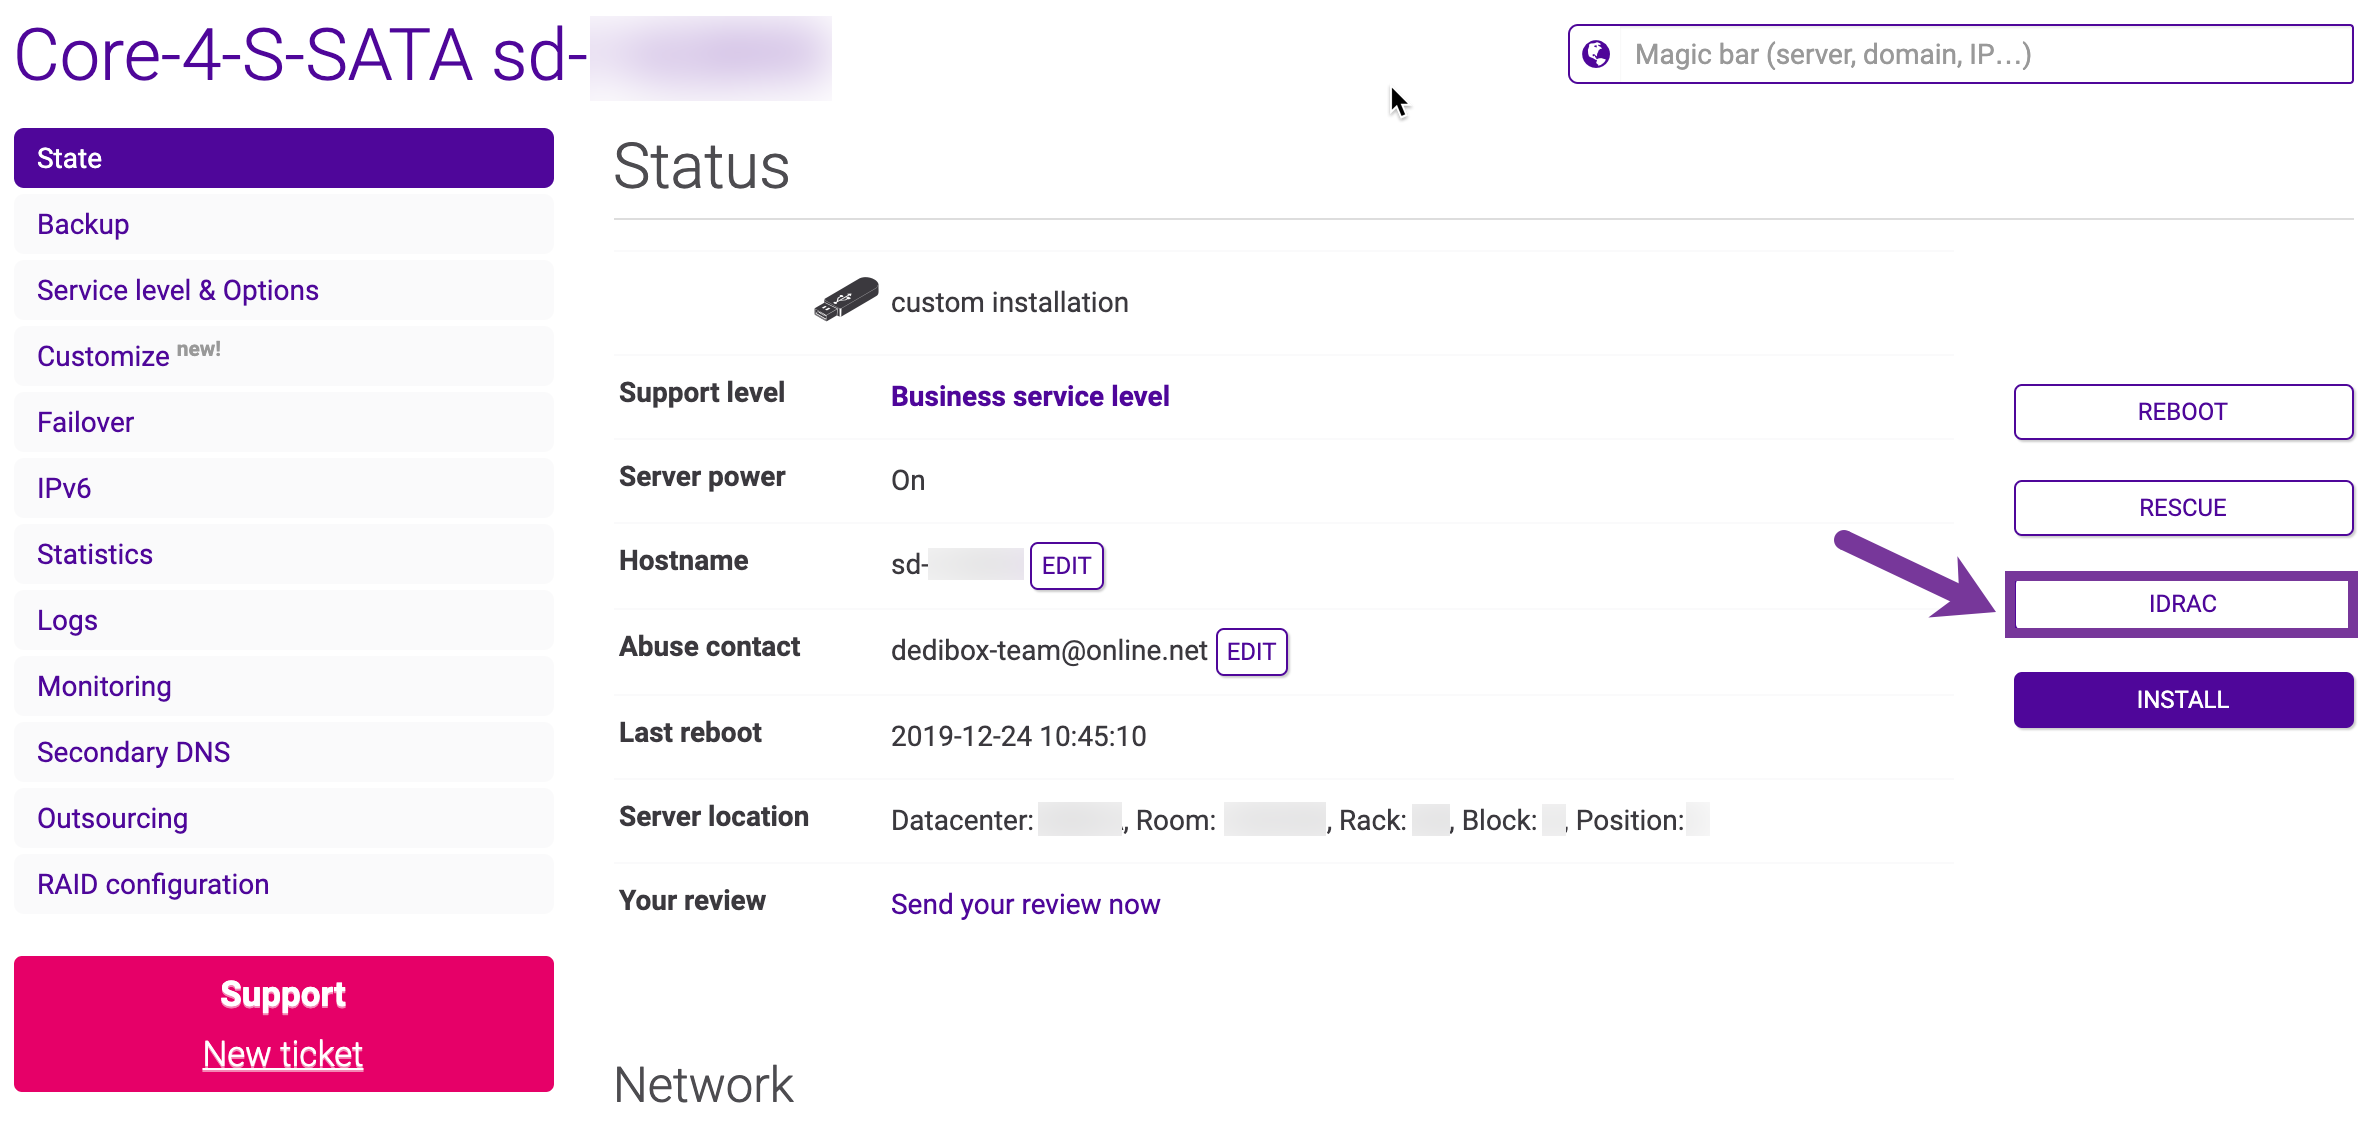Open the State menu item
This screenshot has width=2364, height=1144.
[x=283, y=158]
